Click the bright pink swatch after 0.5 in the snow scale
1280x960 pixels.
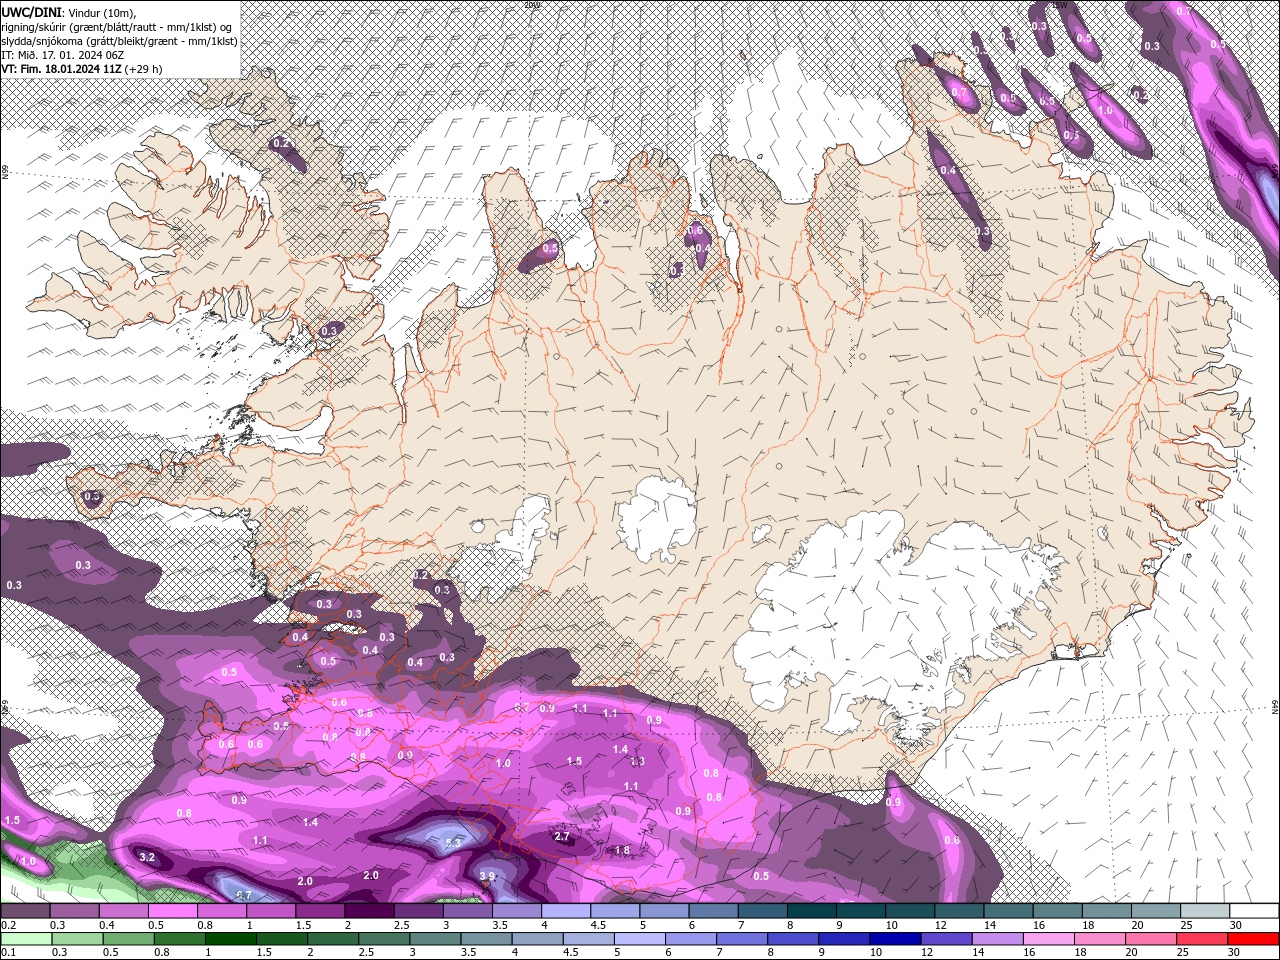tap(172, 911)
